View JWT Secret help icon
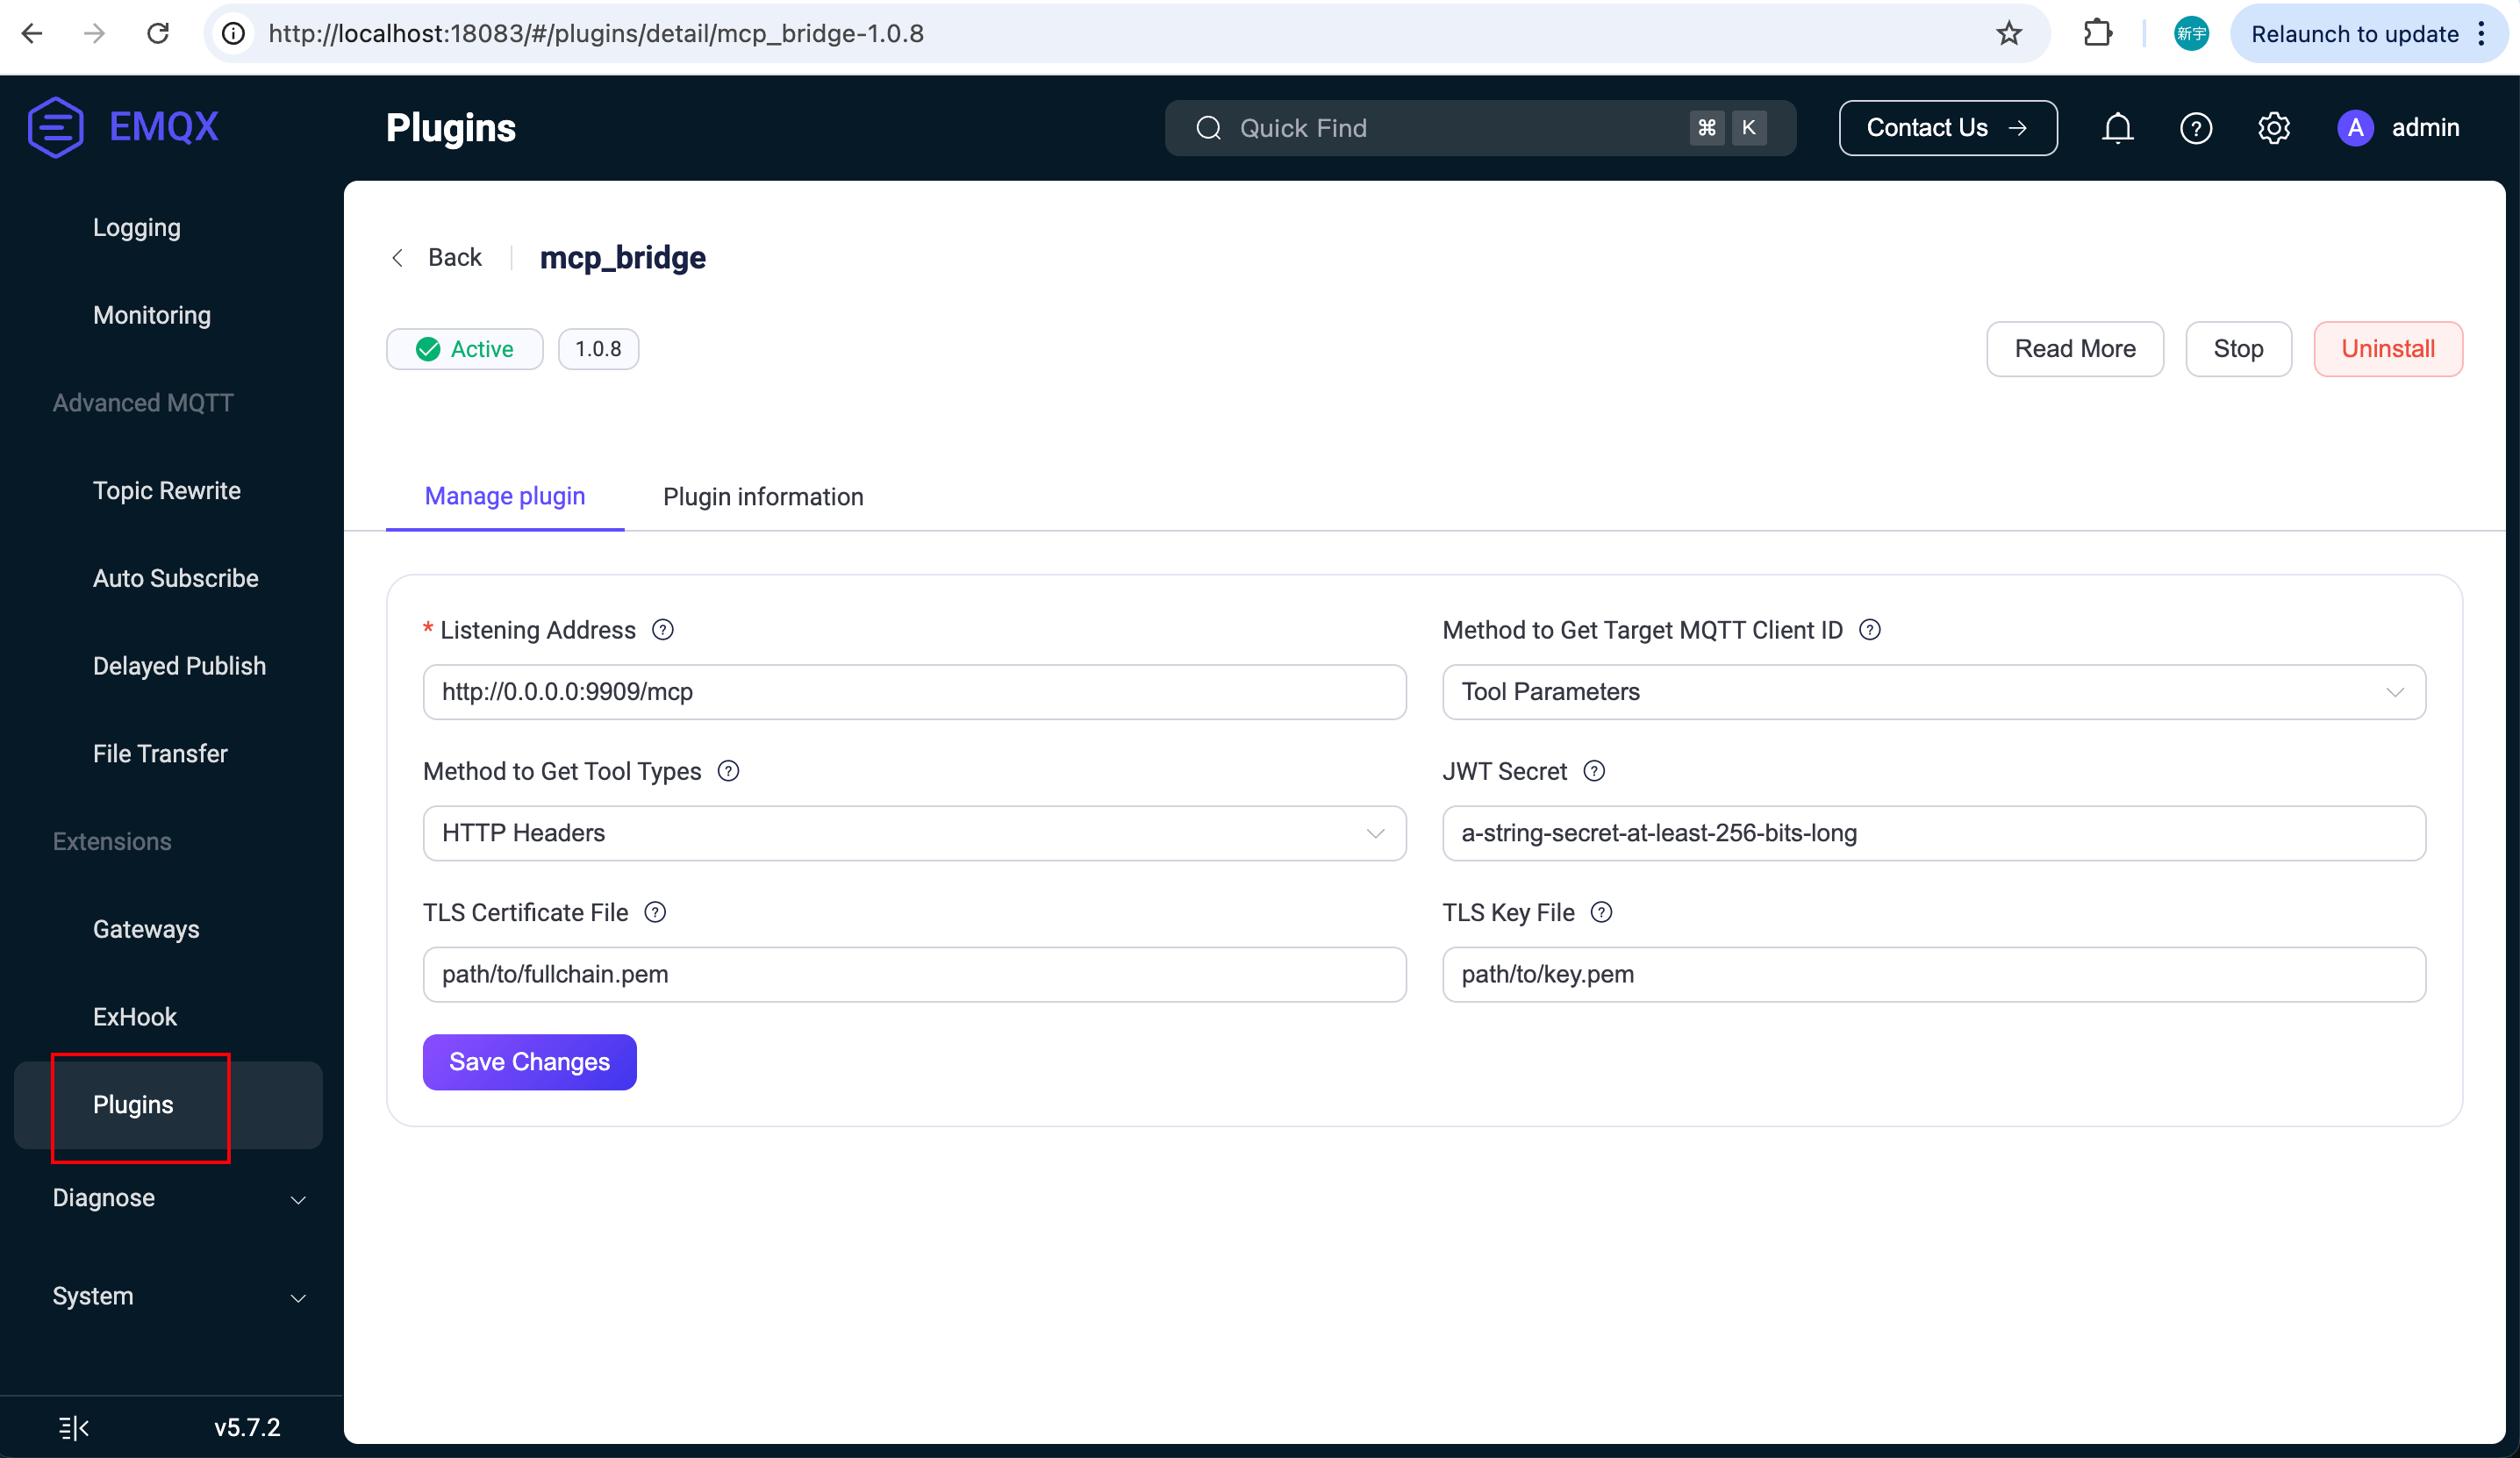 point(1593,771)
